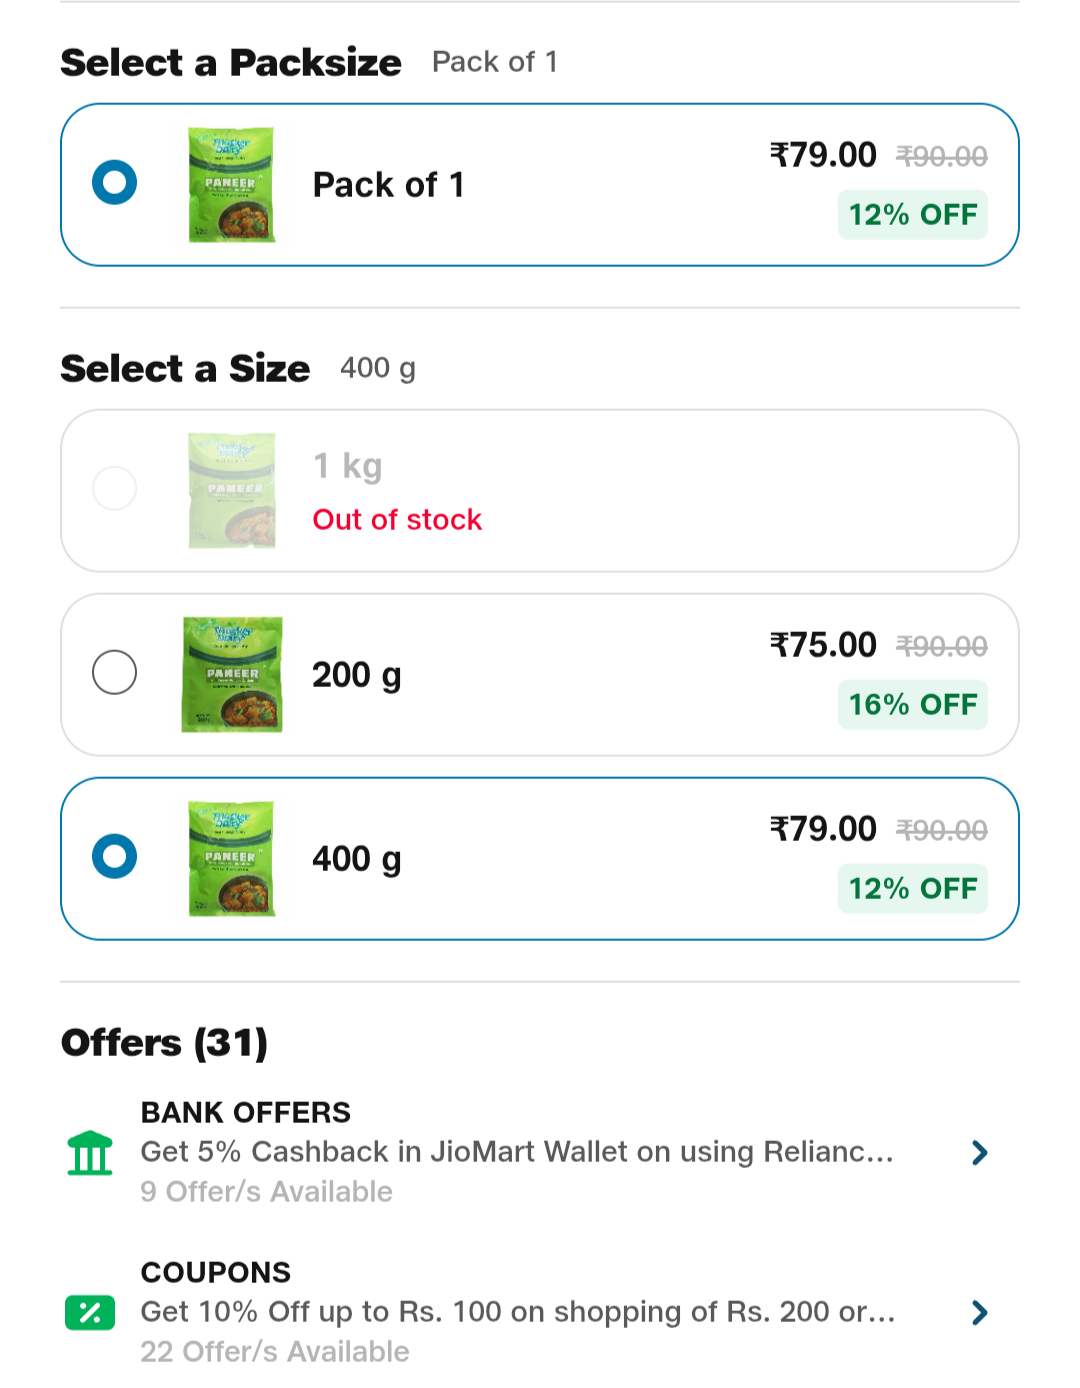Viewport: 1080px width, 1388px height.
Task: Click the 22 Offer/s Available text
Action: (x=275, y=1352)
